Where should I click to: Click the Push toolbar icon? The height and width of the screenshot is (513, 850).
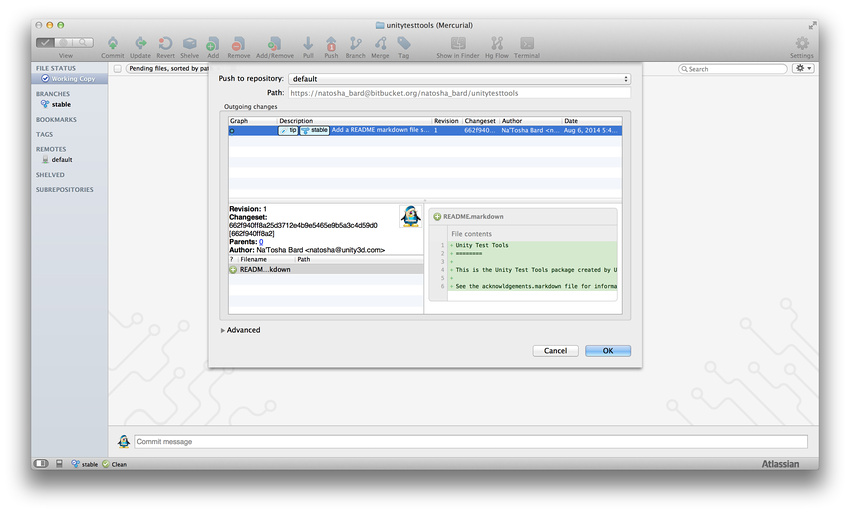[331, 44]
